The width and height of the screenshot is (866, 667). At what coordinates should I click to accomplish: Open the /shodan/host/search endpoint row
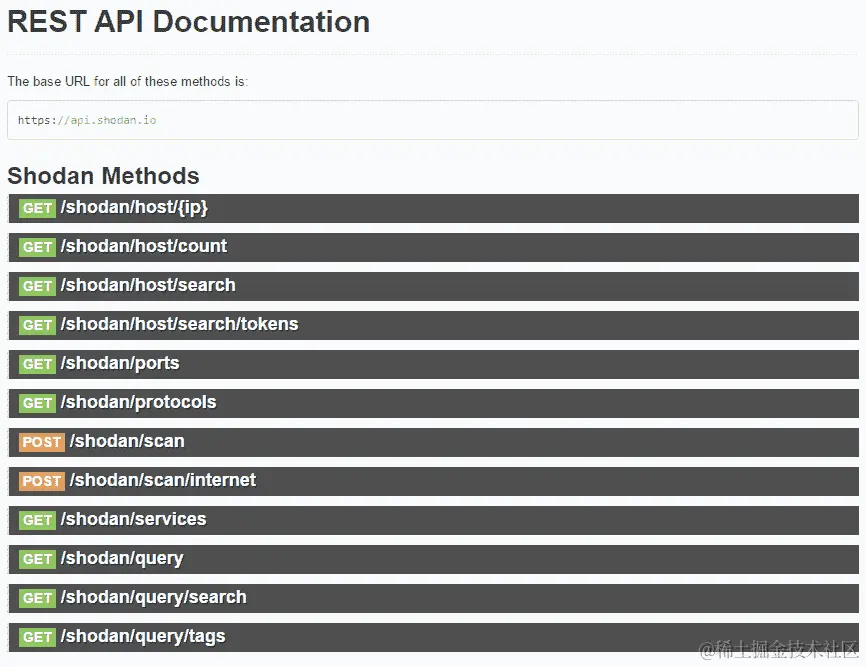coord(434,286)
